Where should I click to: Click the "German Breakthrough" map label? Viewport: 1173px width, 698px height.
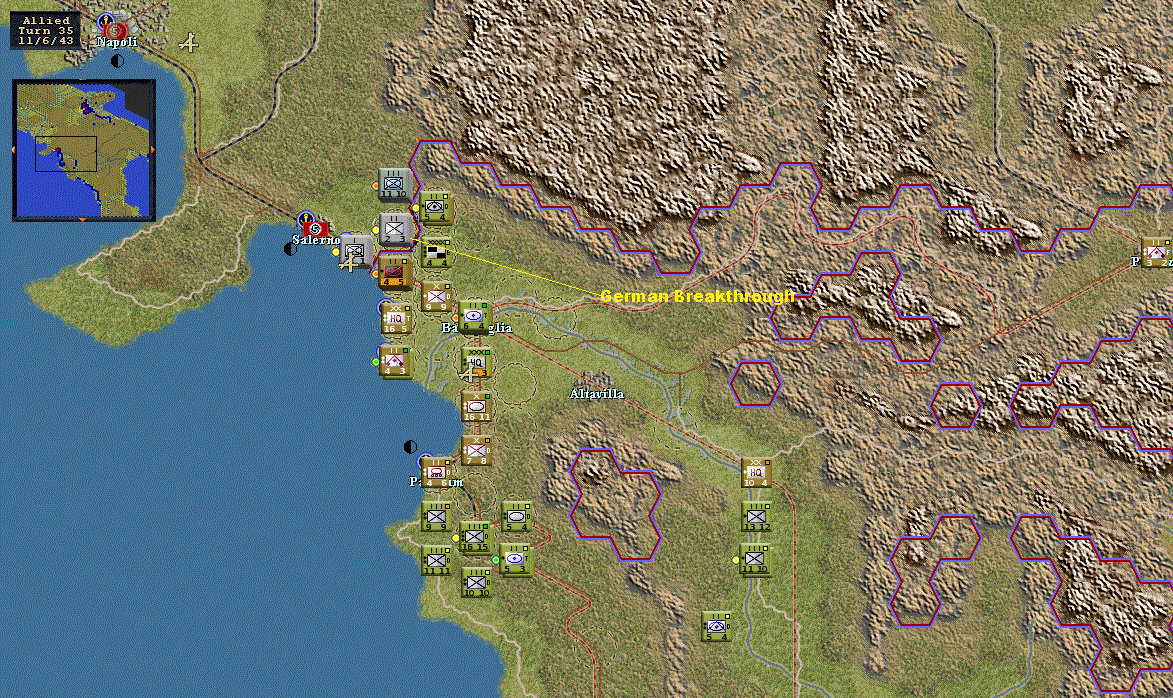(x=697, y=296)
